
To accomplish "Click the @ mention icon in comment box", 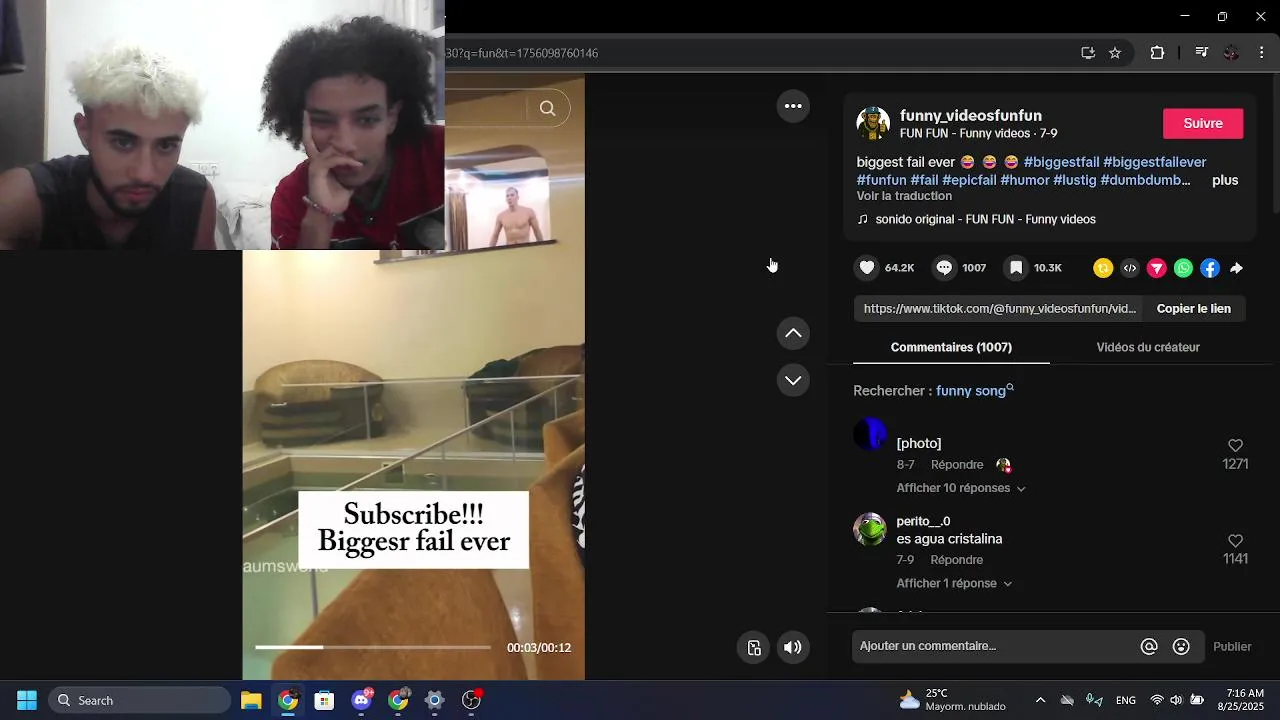I will pyautogui.click(x=1149, y=647).
